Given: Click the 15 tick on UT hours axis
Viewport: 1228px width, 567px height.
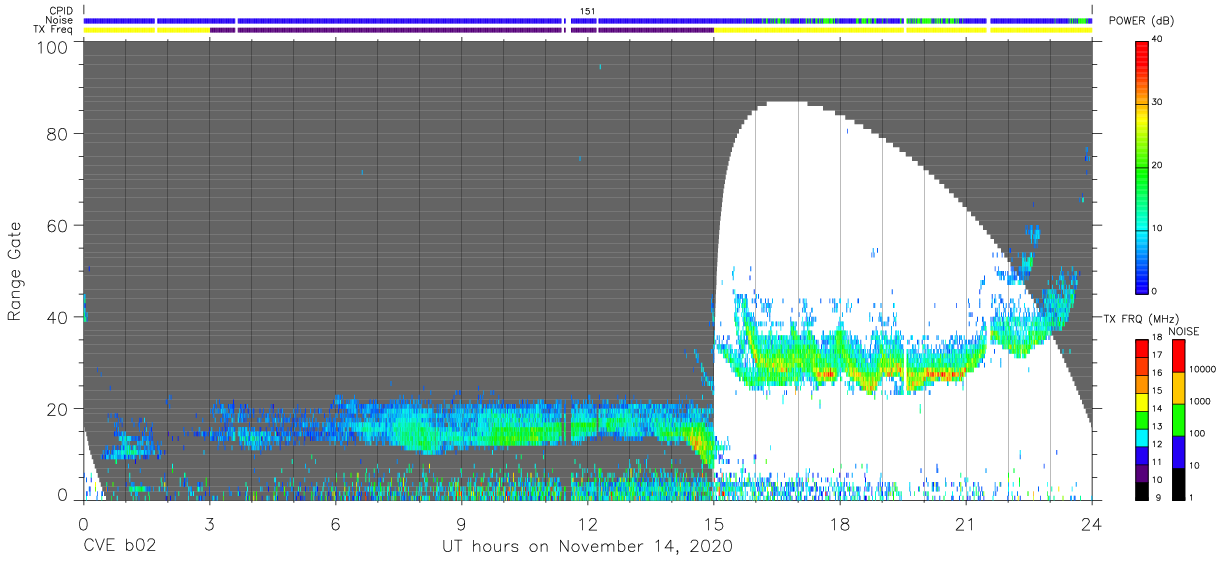Looking at the screenshot, I should click(x=714, y=523).
